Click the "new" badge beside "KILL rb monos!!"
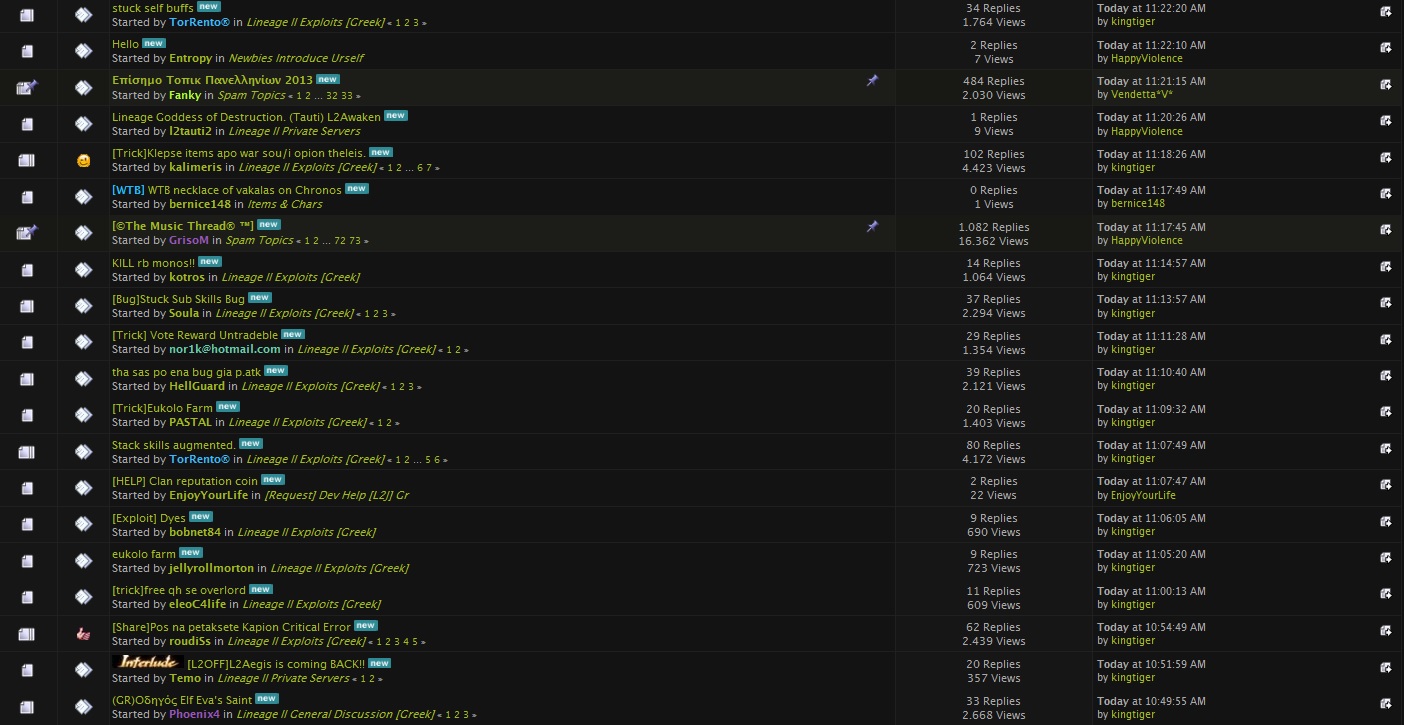1404x725 pixels. pyautogui.click(x=209, y=262)
